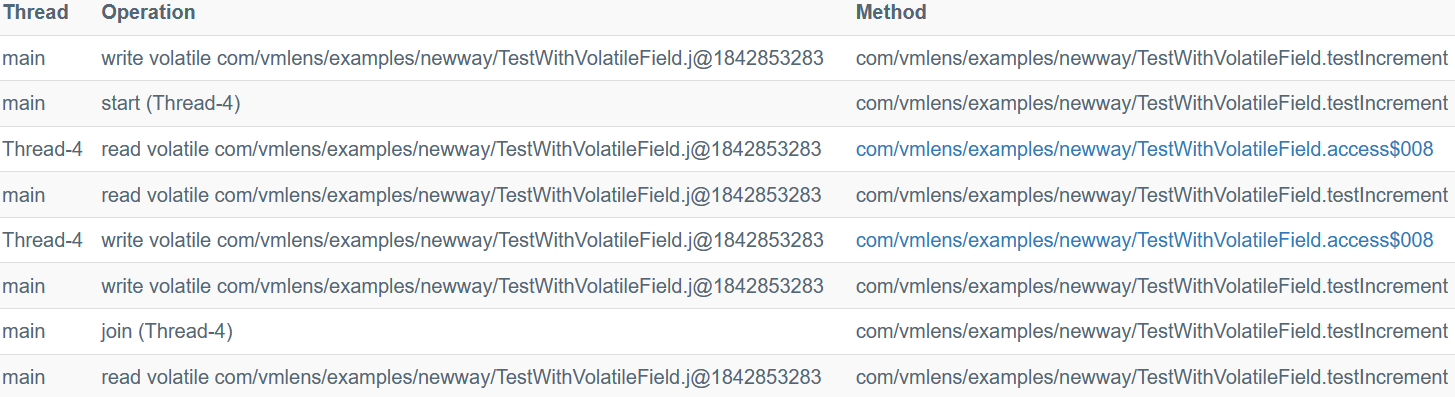This screenshot has width=1455, height=397.
Task: Click Thread-4 cell in the write volatile row
Action: [42, 240]
